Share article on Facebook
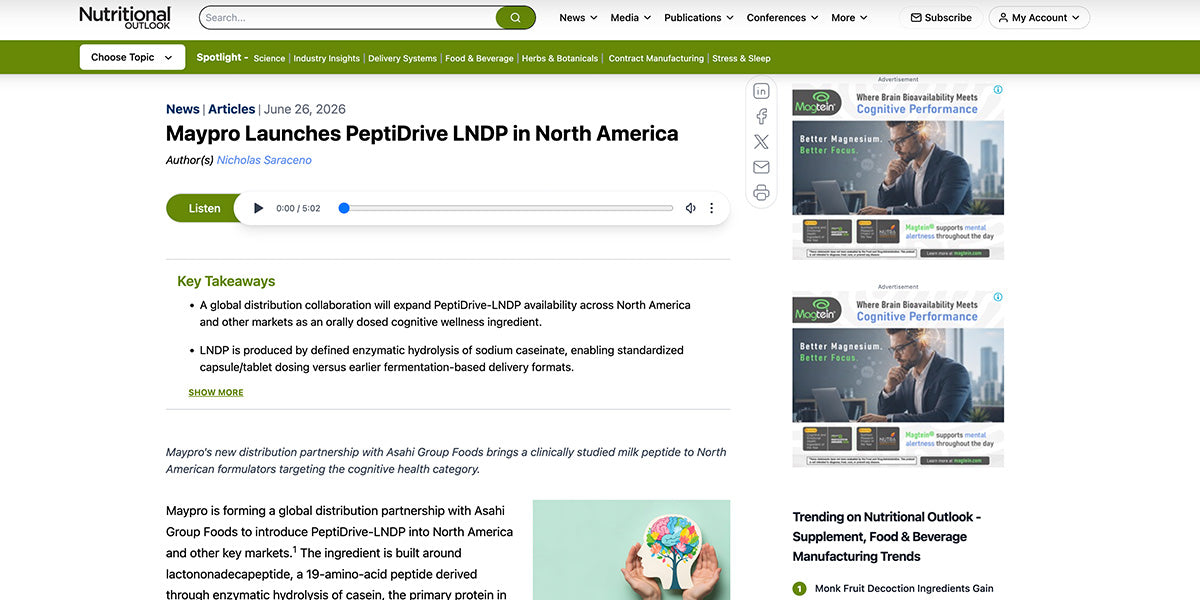This screenshot has height=600, width=1200. (x=761, y=116)
